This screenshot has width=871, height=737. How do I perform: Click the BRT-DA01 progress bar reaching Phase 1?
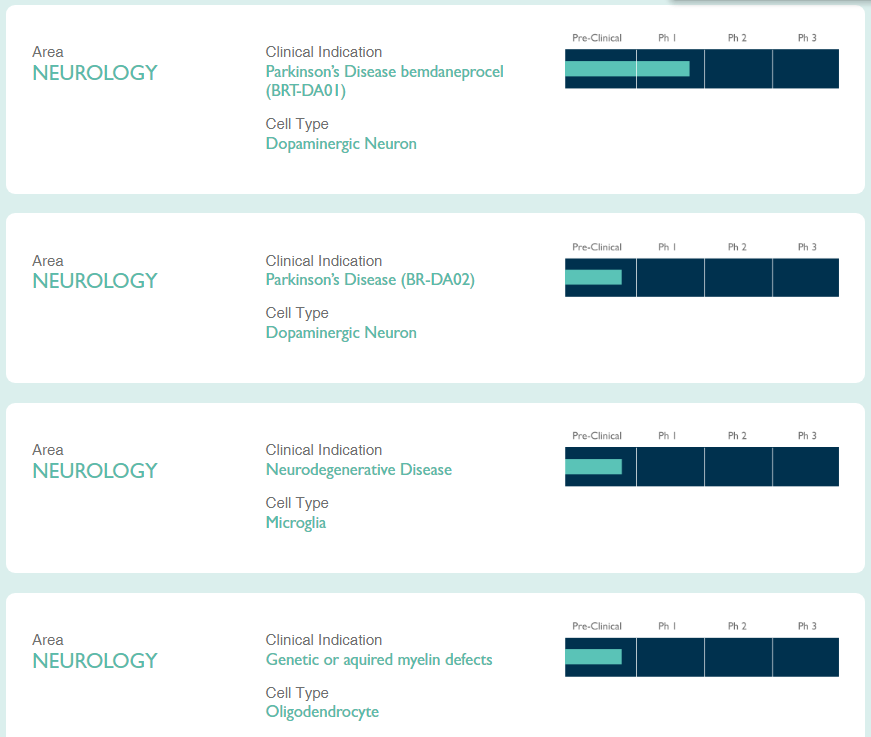[627, 69]
